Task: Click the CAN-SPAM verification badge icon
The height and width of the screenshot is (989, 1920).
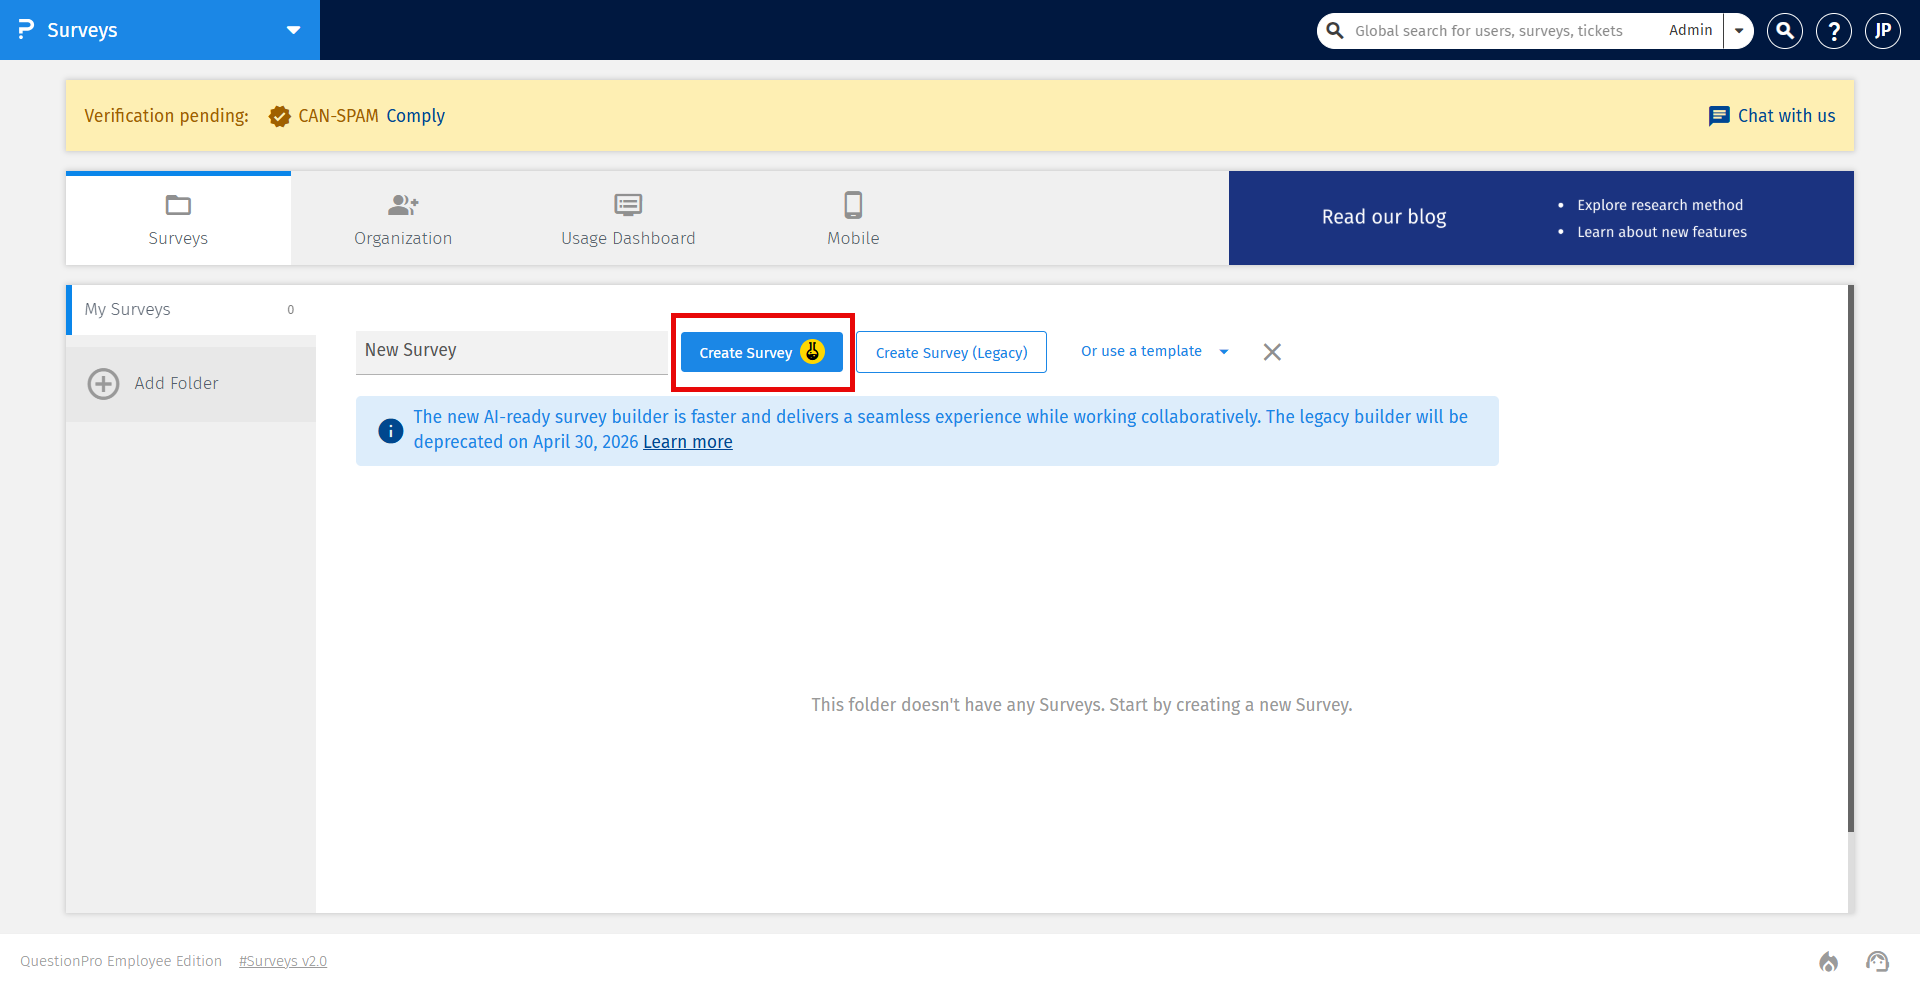Action: point(279,115)
